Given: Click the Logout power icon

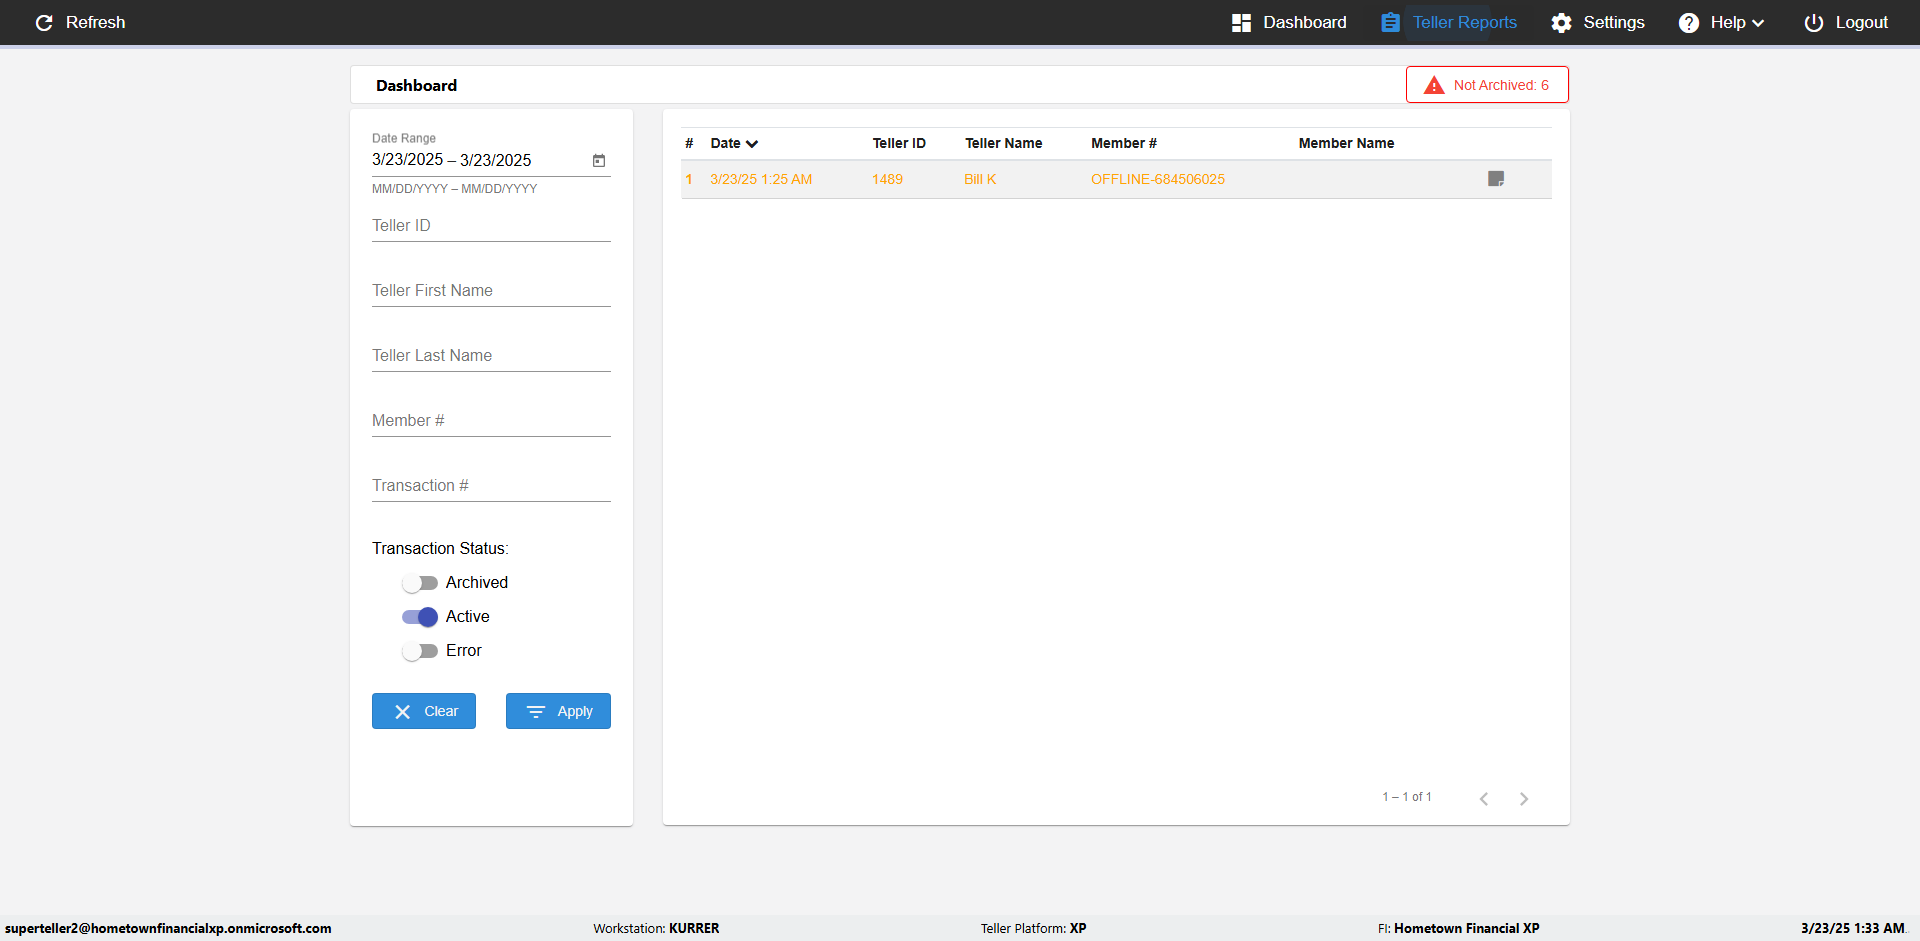Looking at the screenshot, I should 1814,23.
